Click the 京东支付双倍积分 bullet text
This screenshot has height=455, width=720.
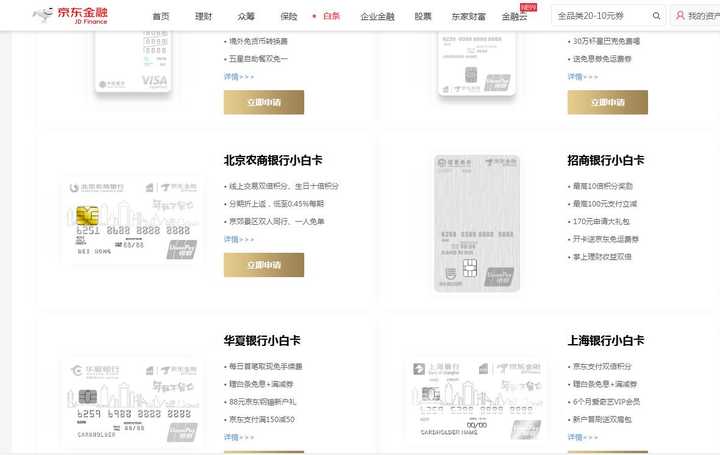[602, 366]
